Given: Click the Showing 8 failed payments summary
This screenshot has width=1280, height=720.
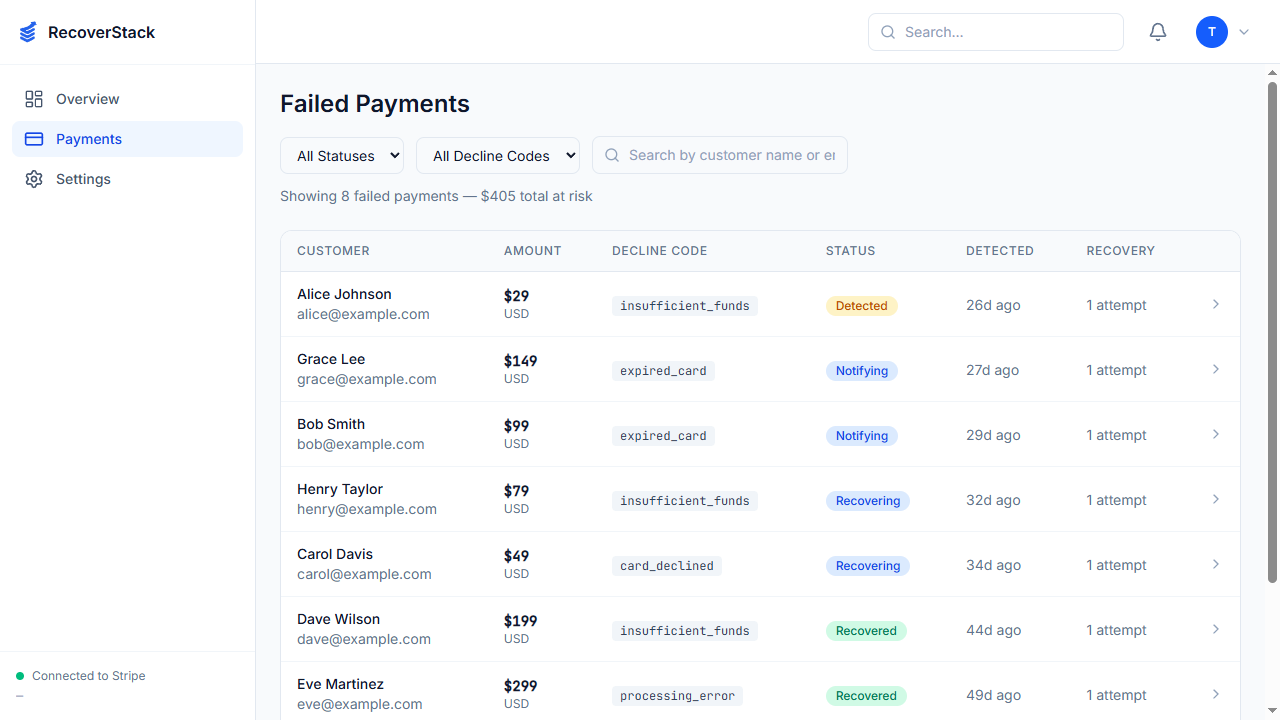Looking at the screenshot, I should pyautogui.click(x=436, y=196).
